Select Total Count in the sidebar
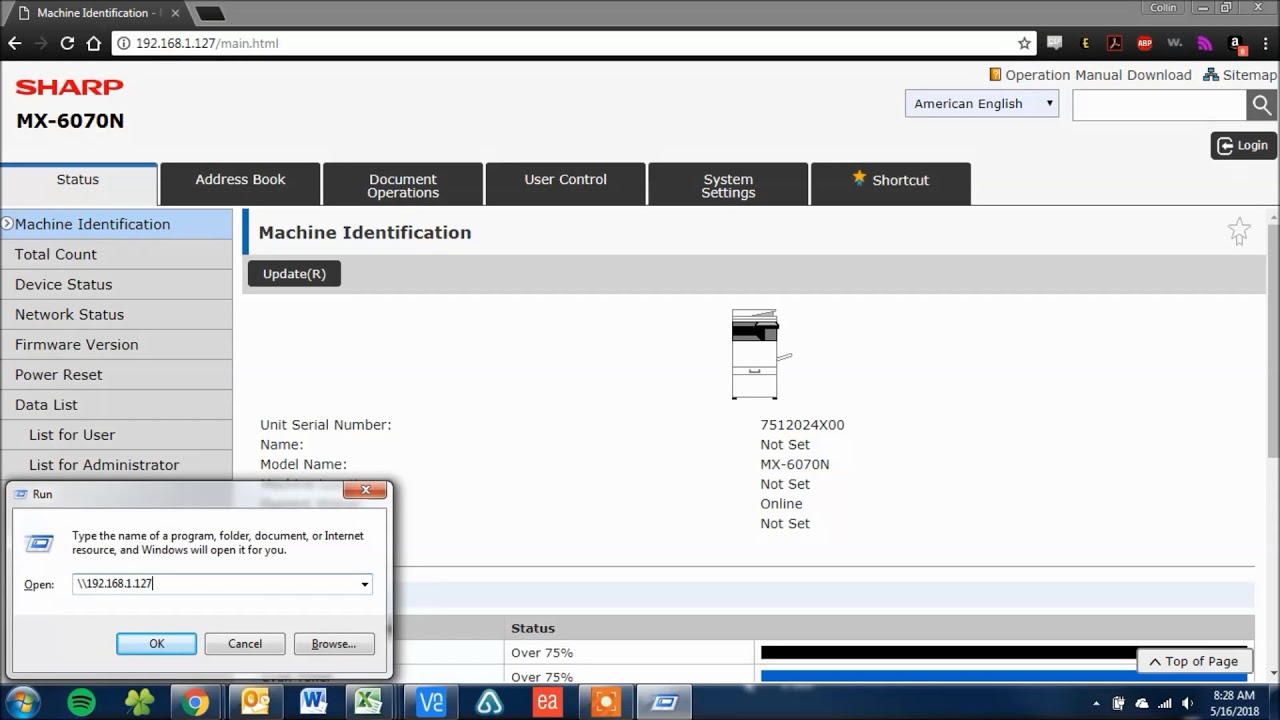 116,254
